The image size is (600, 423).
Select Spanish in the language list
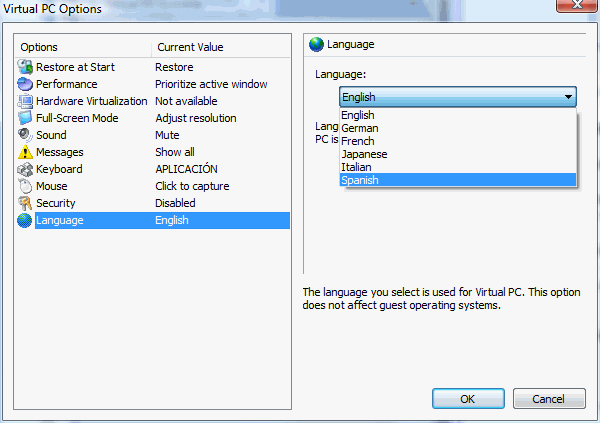tap(458, 180)
